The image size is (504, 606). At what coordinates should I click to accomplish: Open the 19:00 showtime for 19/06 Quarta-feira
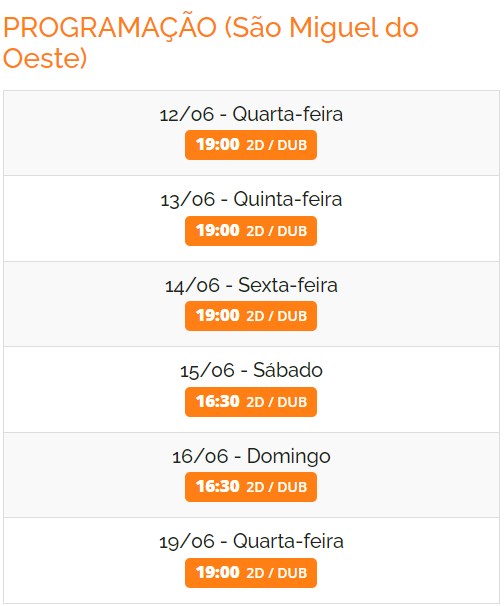251,573
